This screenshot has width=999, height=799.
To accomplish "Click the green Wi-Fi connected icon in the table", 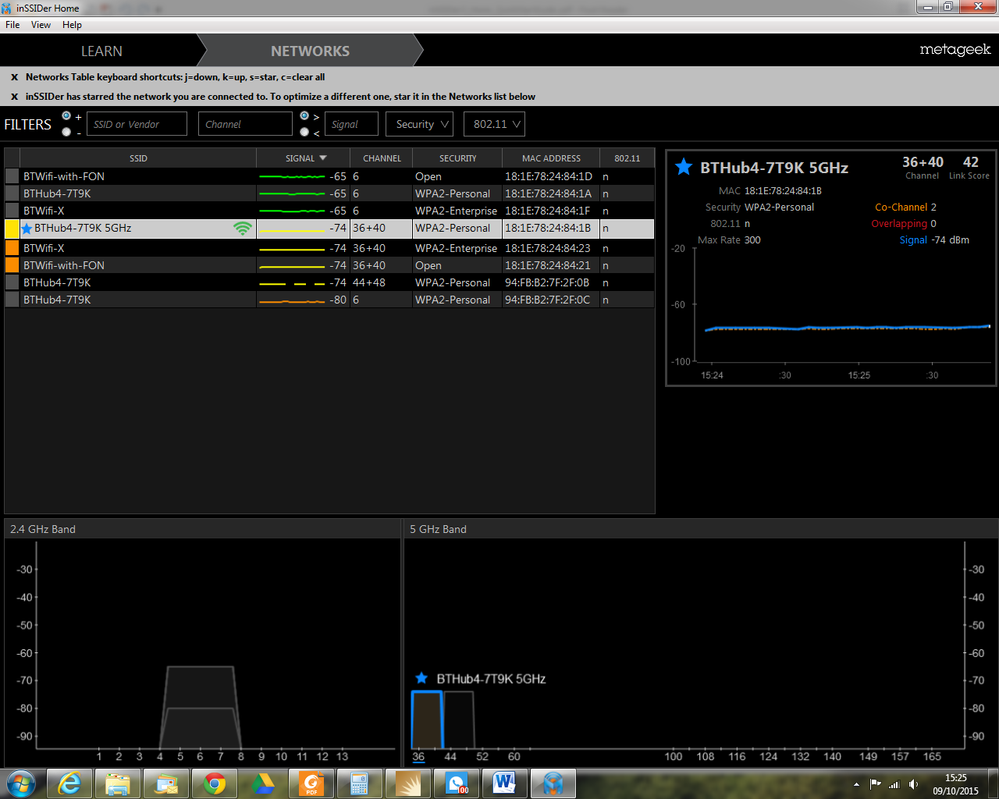I will (x=243, y=228).
